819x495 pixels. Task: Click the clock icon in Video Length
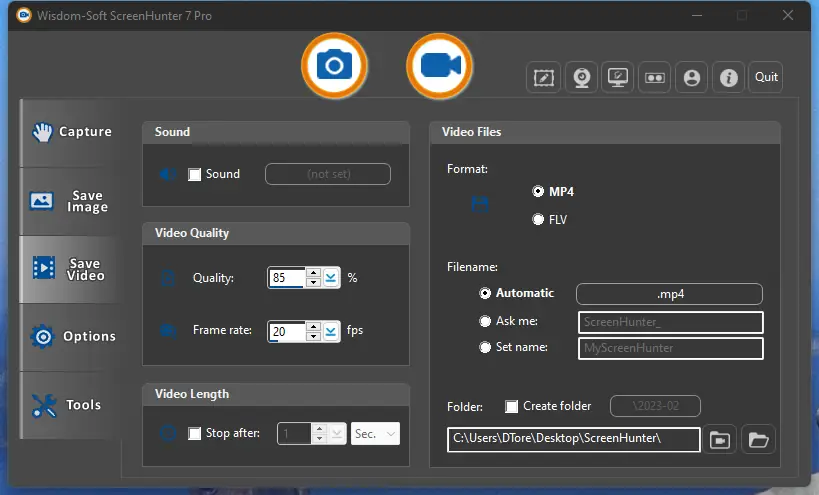168,433
